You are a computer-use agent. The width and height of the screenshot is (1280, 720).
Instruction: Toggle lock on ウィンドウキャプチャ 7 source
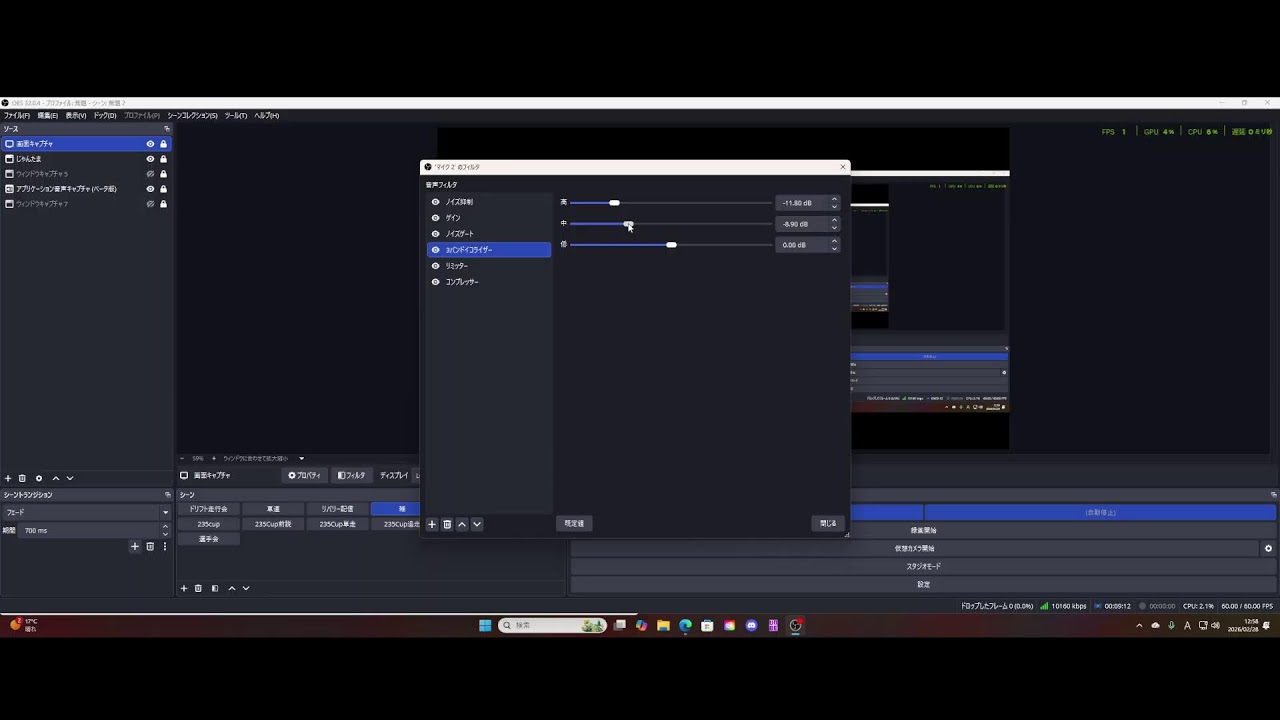click(163, 204)
